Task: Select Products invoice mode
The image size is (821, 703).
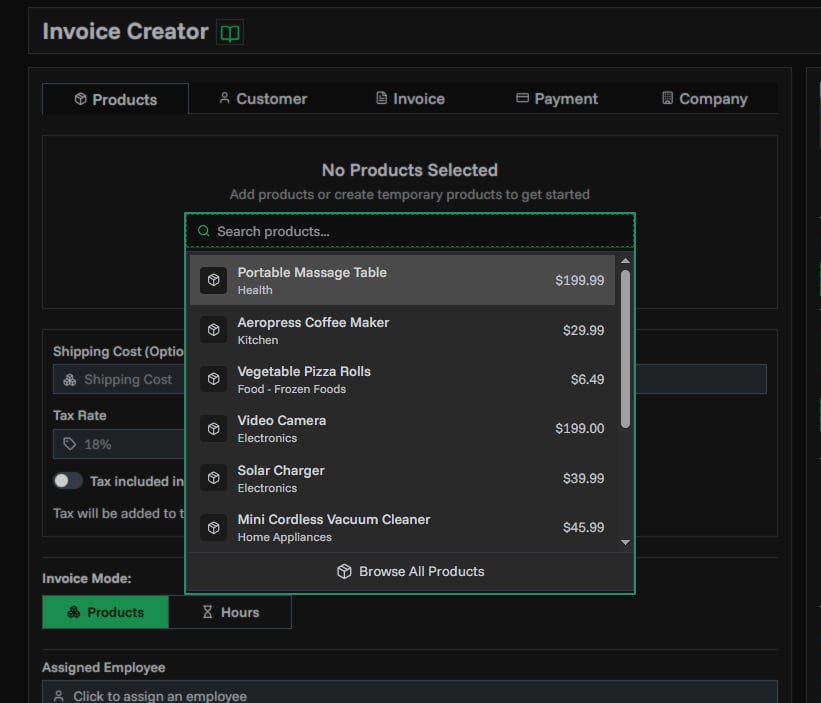Action: (105, 612)
